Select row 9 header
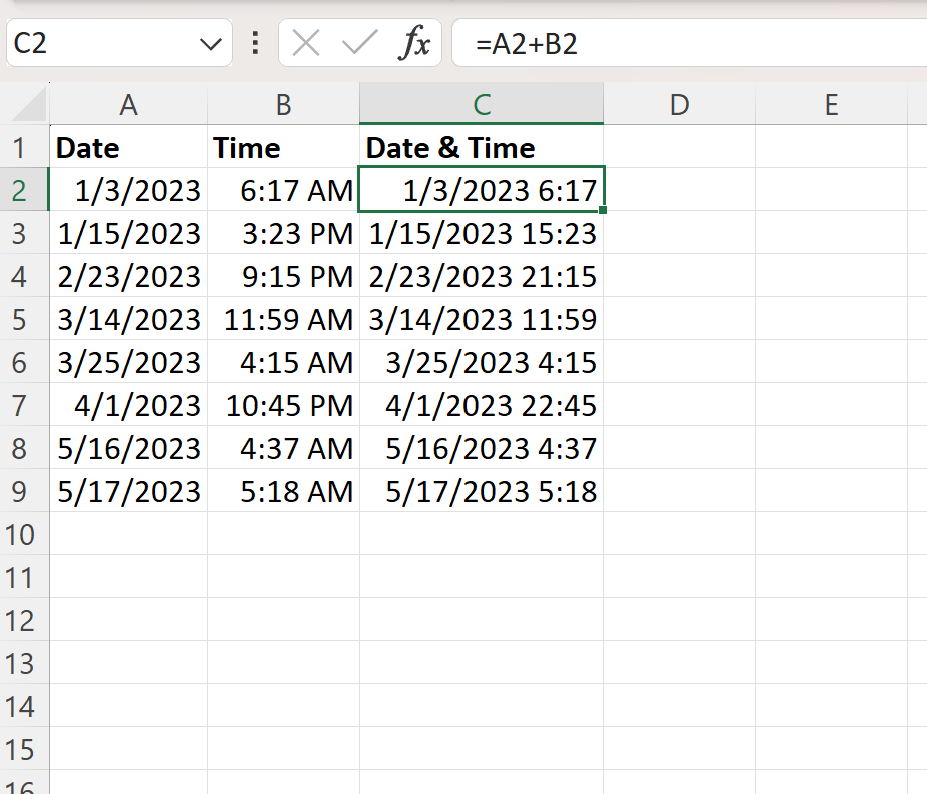The height and width of the screenshot is (794, 927). coord(24,491)
